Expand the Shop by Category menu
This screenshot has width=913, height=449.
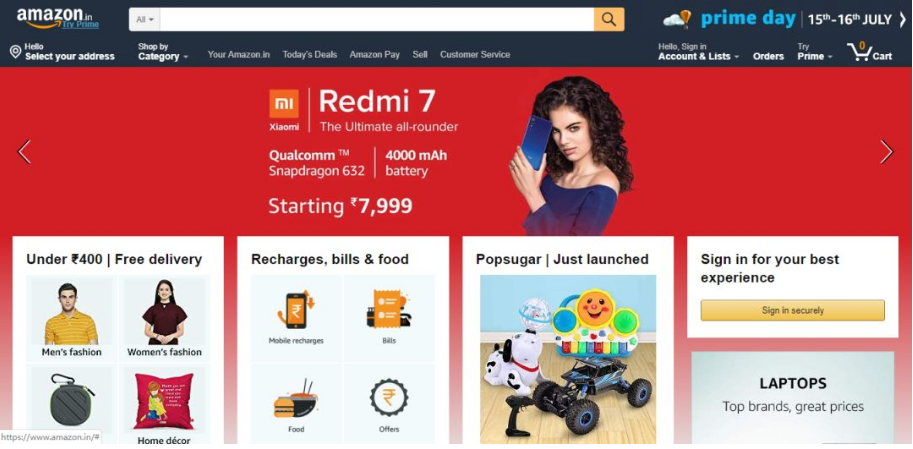pos(162,52)
